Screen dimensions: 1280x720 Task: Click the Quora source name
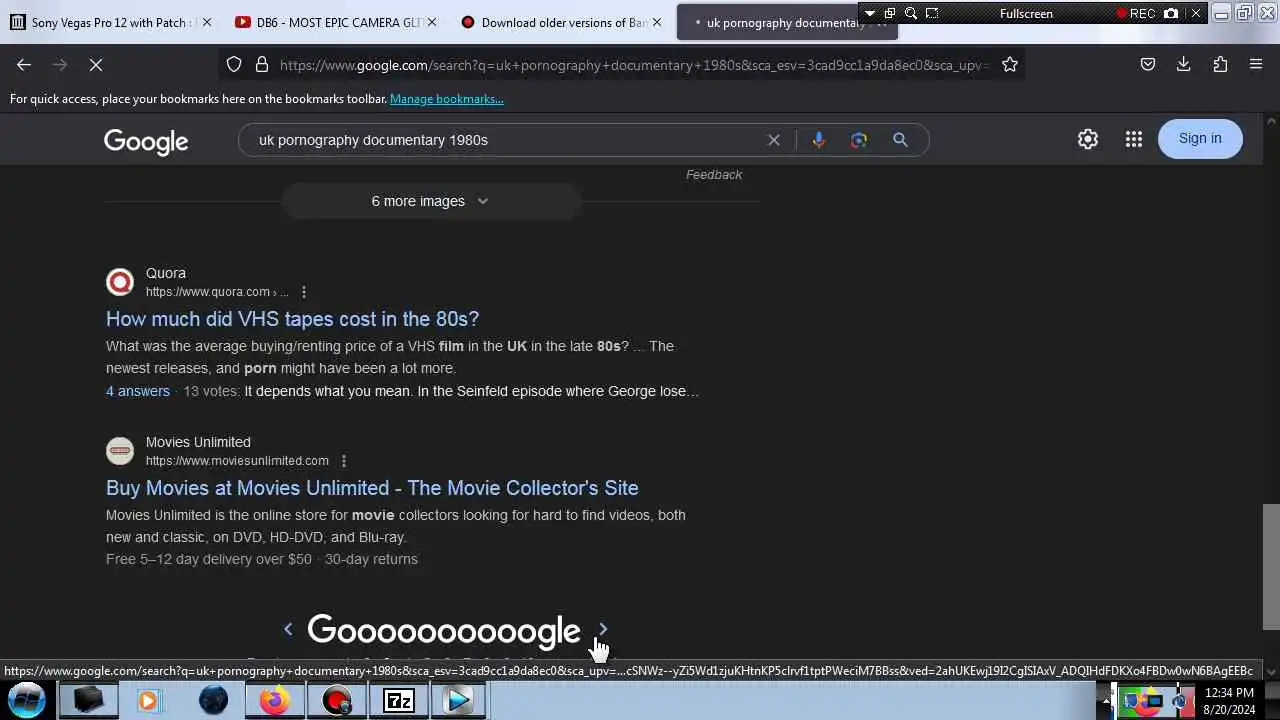pyautogui.click(x=166, y=273)
